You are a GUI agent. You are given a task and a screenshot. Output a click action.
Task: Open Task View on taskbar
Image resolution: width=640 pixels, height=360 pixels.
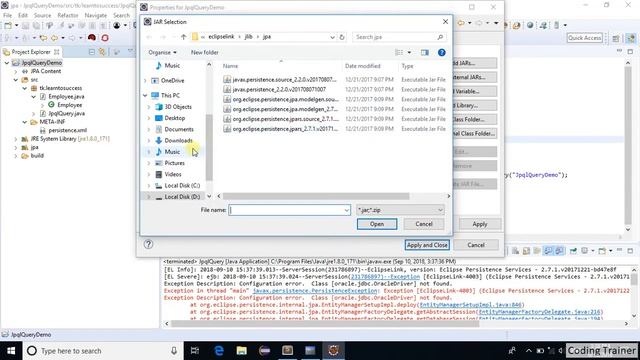pos(195,351)
